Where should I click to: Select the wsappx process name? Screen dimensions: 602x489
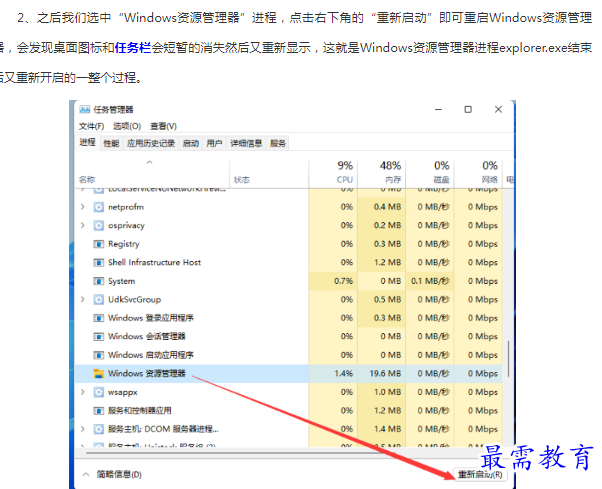tap(123, 393)
